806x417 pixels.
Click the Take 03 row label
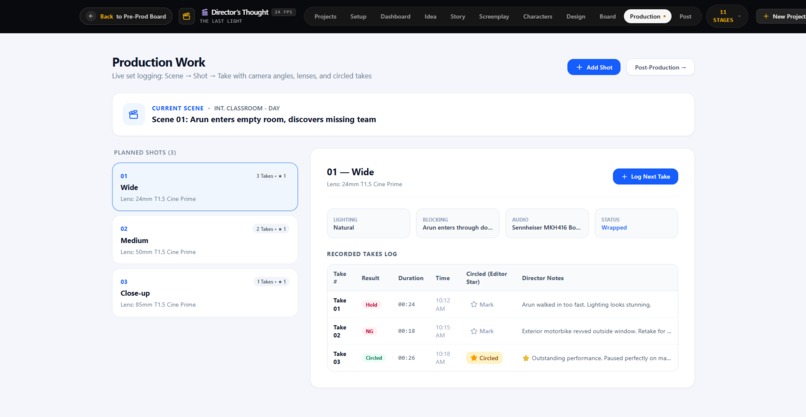tap(340, 358)
